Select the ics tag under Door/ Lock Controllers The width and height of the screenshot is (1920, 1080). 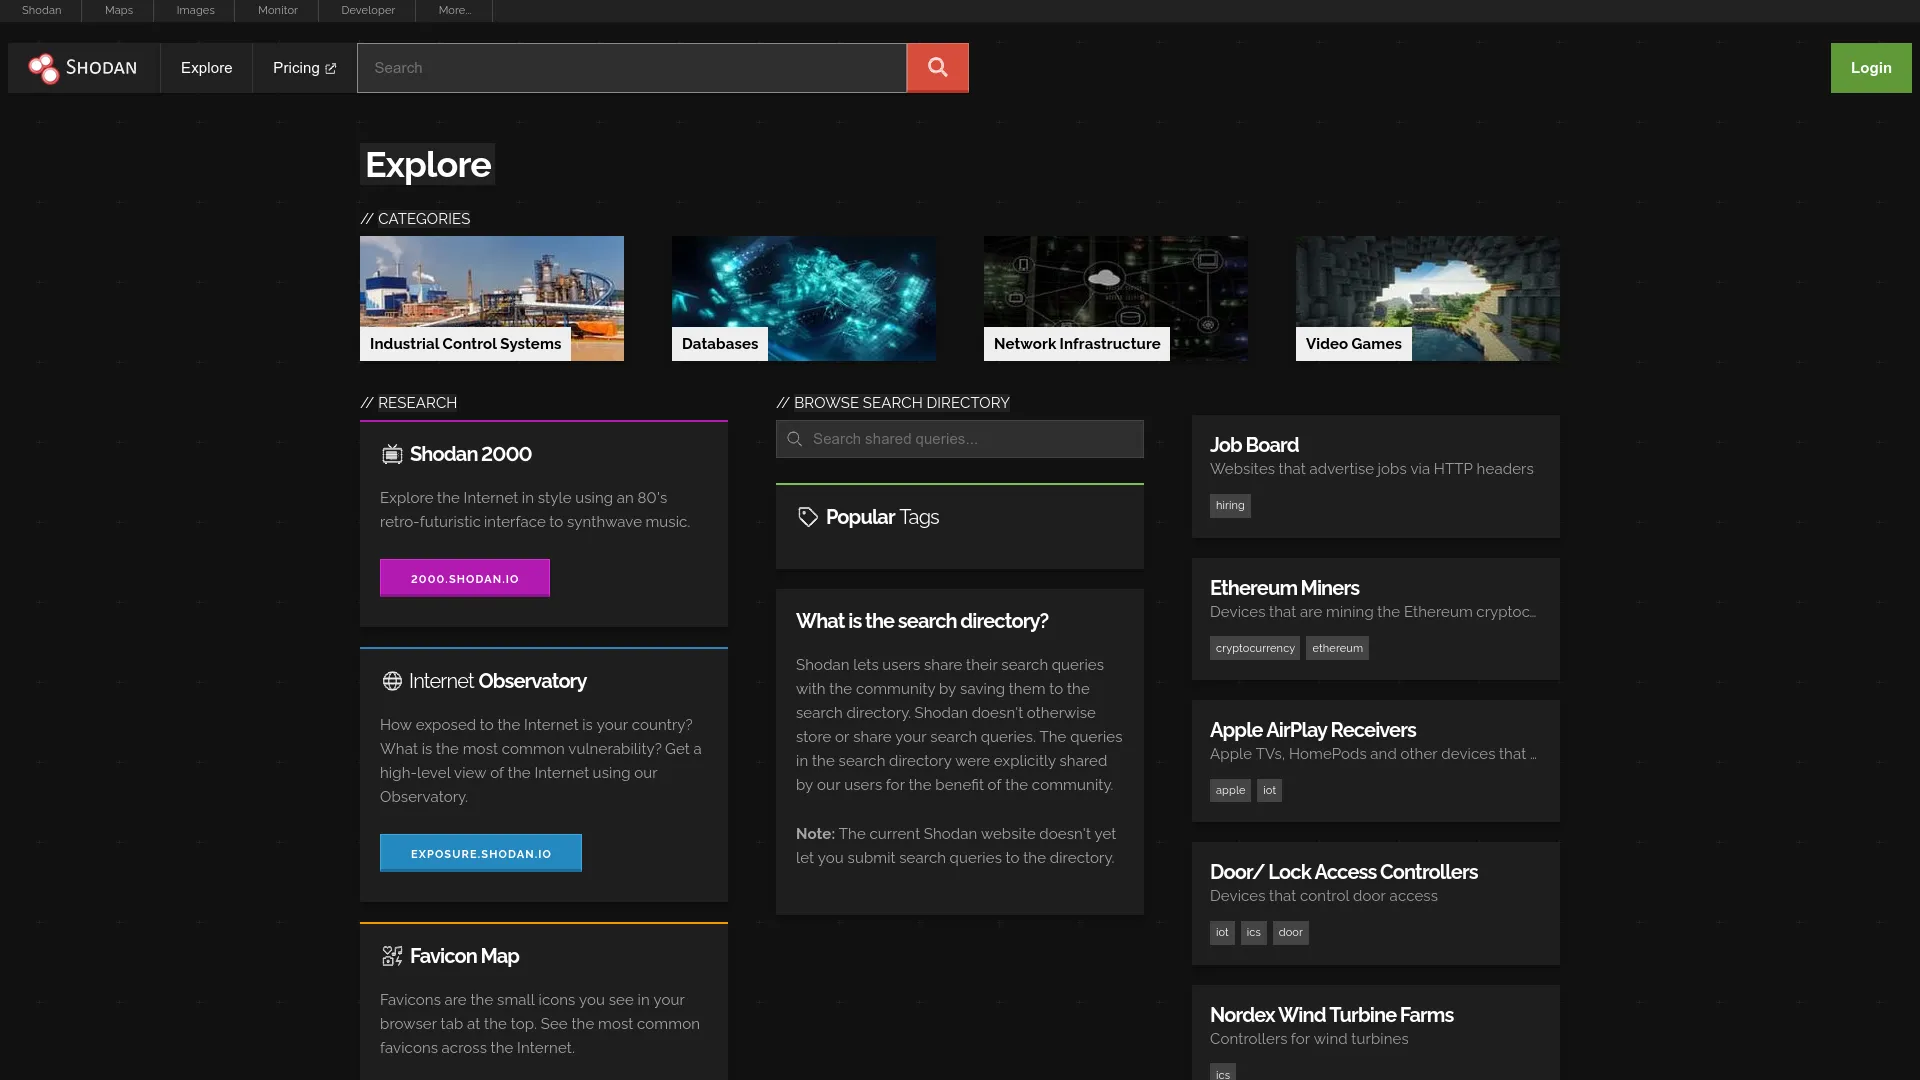1254,933
